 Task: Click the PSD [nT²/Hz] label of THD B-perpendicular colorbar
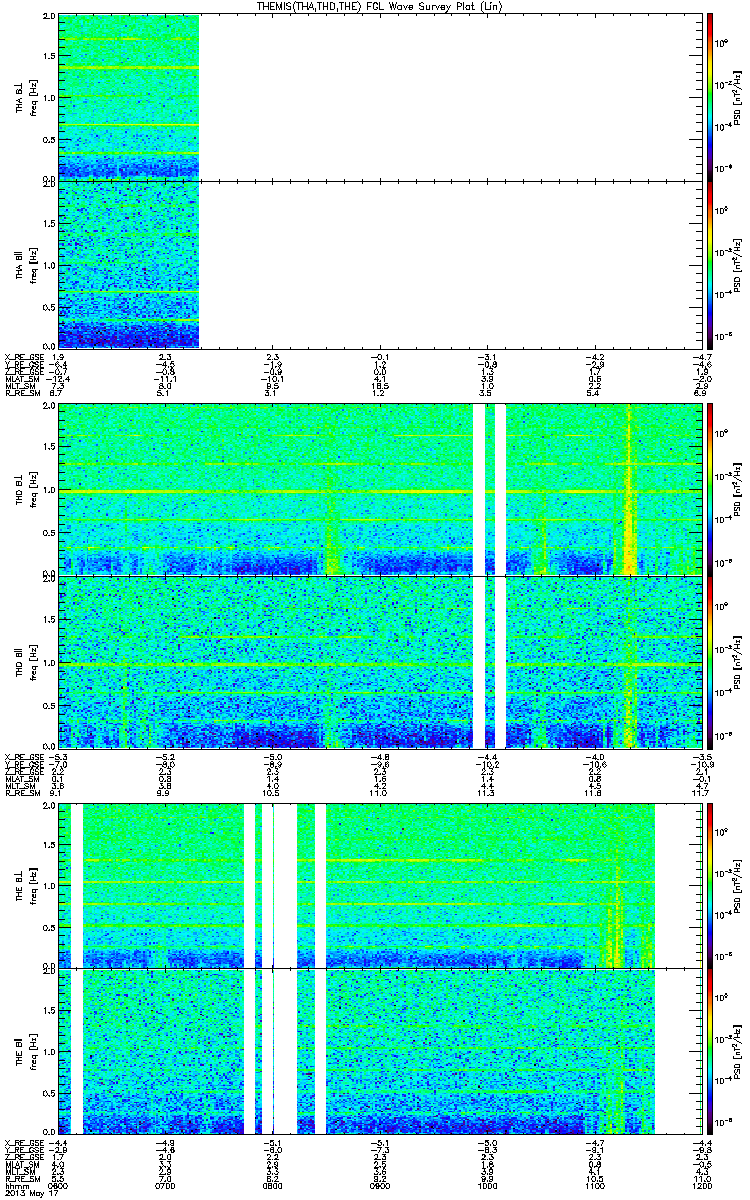pyautogui.click(x=737, y=489)
